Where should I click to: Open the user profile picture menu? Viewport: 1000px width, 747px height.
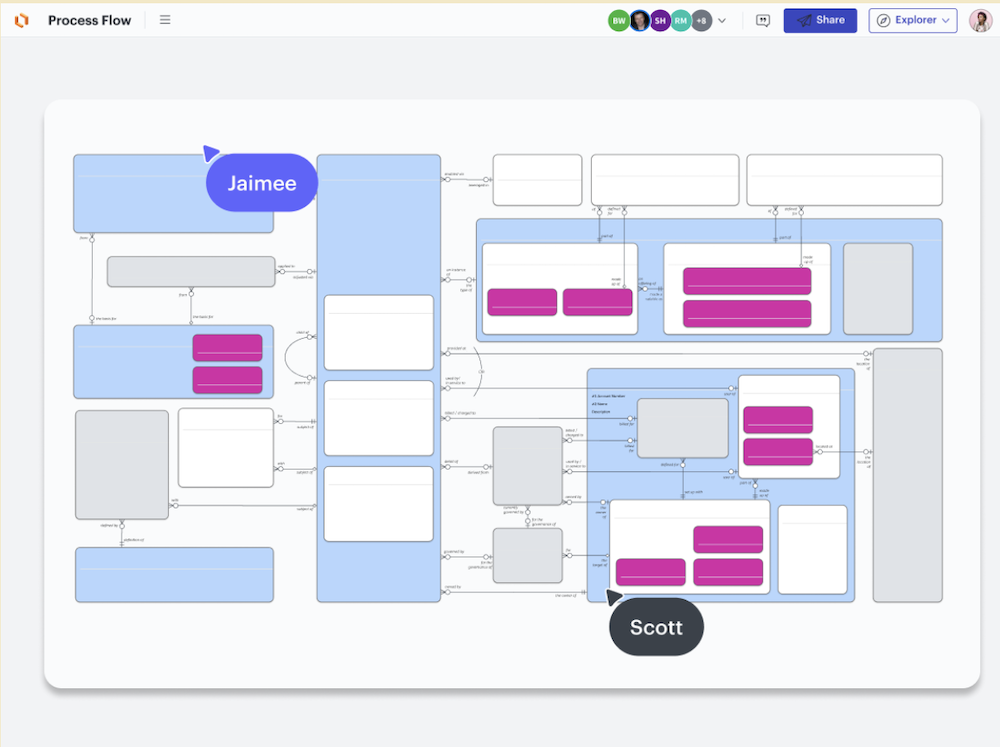(980, 21)
